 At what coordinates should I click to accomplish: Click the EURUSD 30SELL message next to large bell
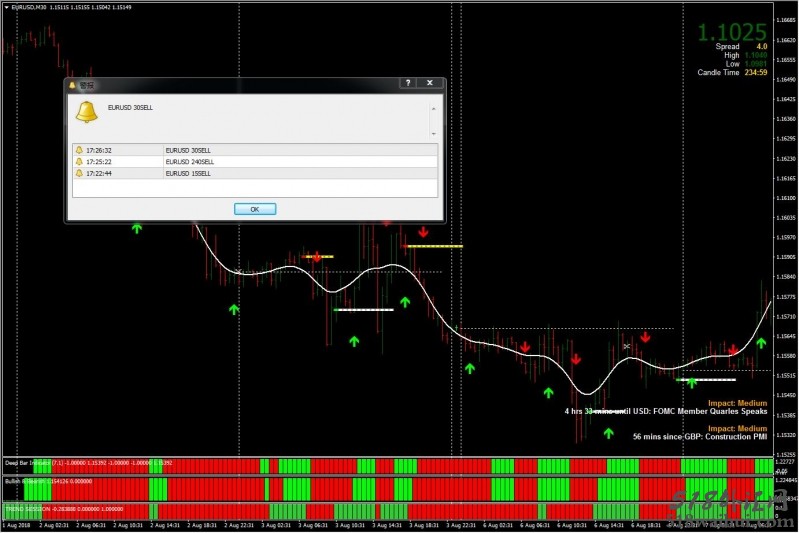(130, 108)
